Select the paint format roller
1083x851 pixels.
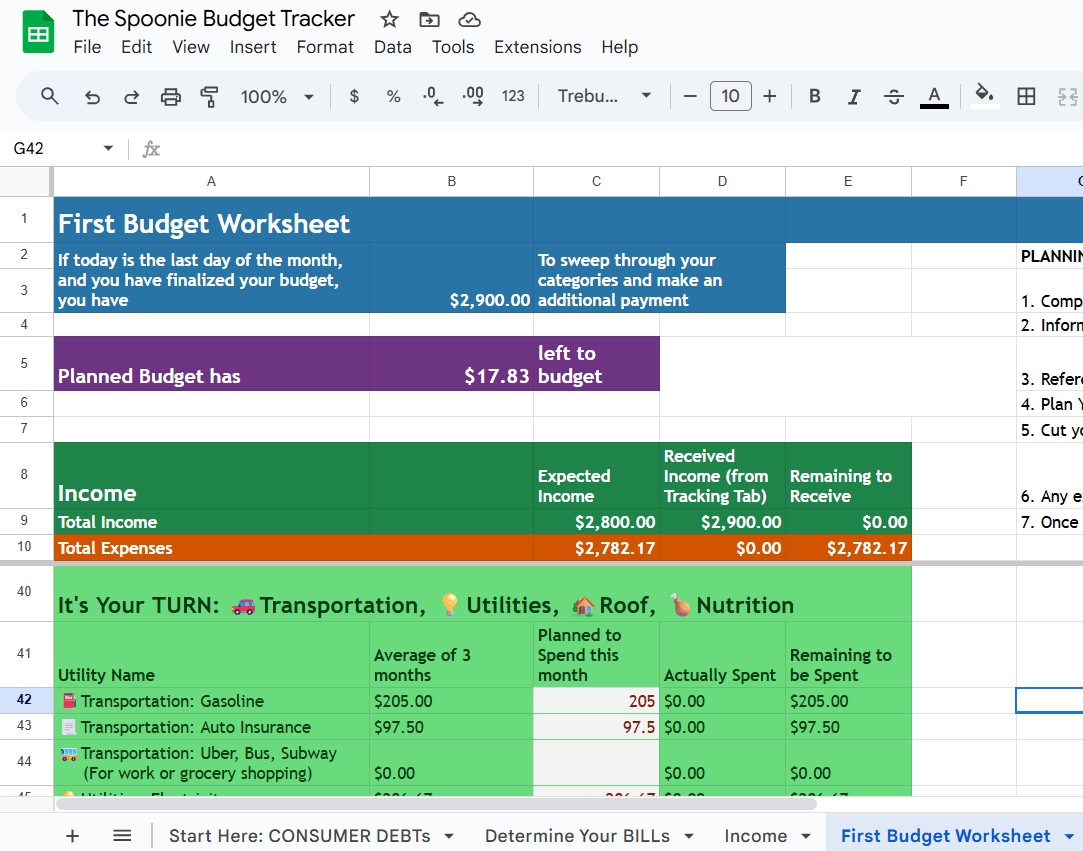pos(209,97)
